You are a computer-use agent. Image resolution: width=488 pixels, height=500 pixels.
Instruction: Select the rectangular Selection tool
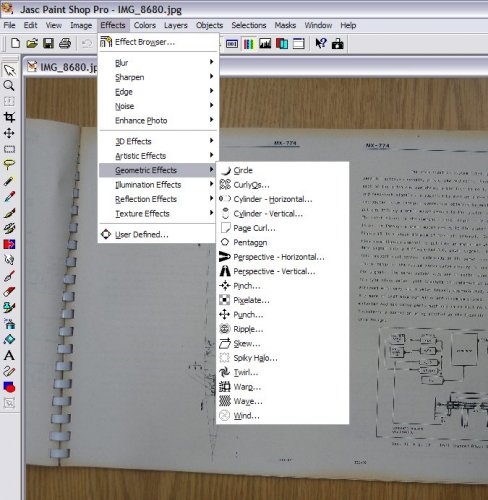[9, 149]
